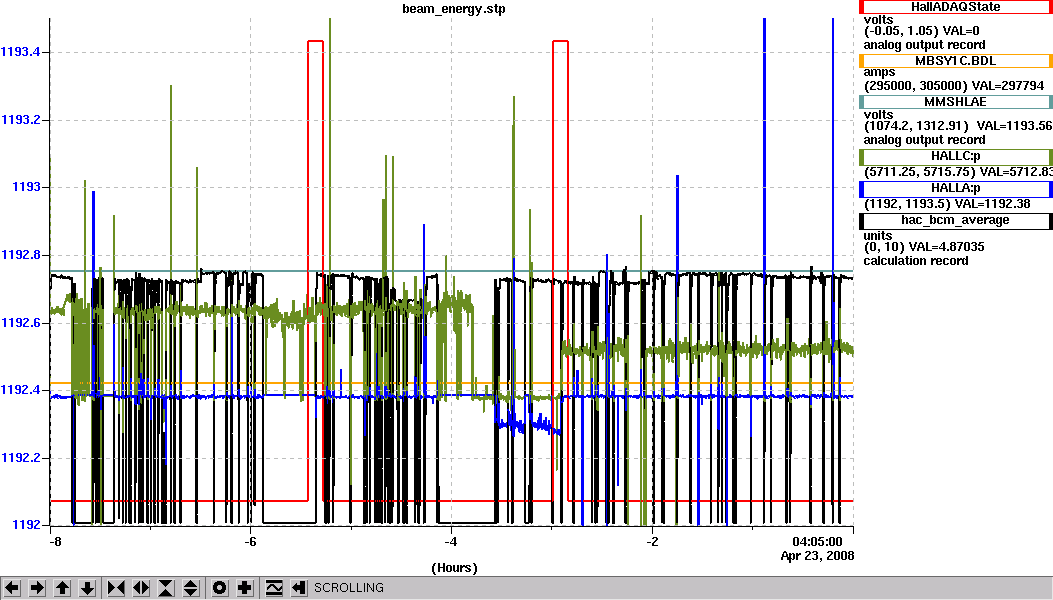Click the Apr 23, 2008 date label
The width and height of the screenshot is (1053, 600).
(817, 556)
